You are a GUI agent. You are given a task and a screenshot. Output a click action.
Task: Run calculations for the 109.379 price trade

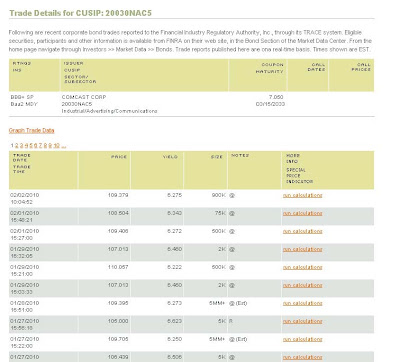coord(302,195)
